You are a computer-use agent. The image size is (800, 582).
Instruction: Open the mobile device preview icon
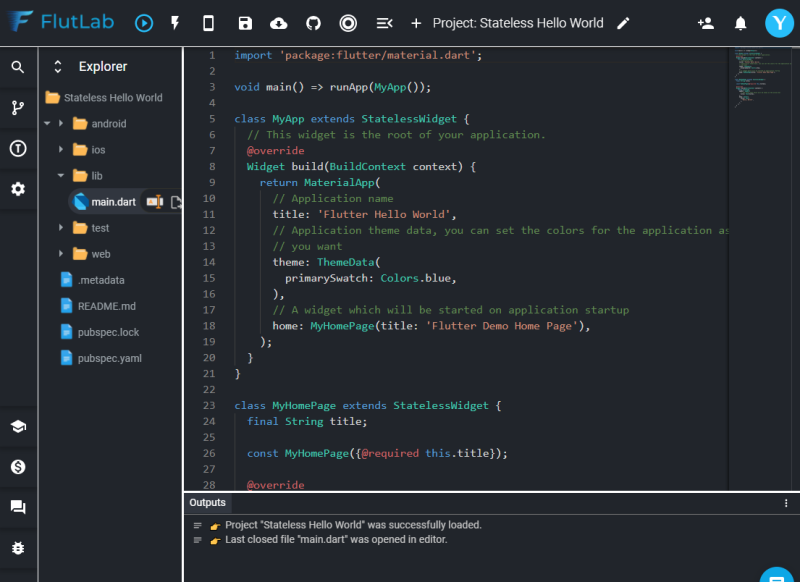[208, 23]
